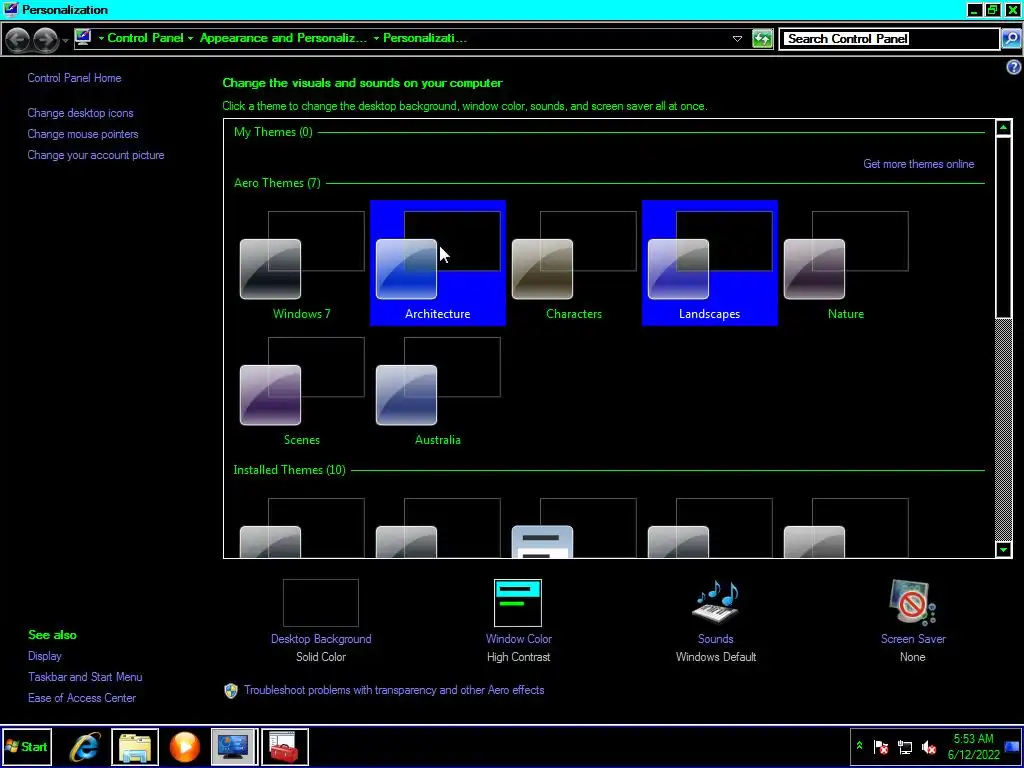Open Internet Explorer from taskbar

point(85,746)
